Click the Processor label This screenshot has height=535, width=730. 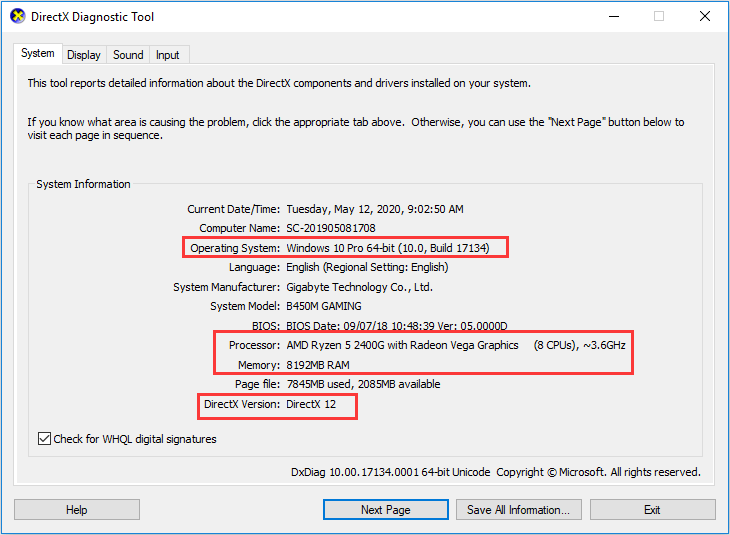pyautogui.click(x=254, y=345)
